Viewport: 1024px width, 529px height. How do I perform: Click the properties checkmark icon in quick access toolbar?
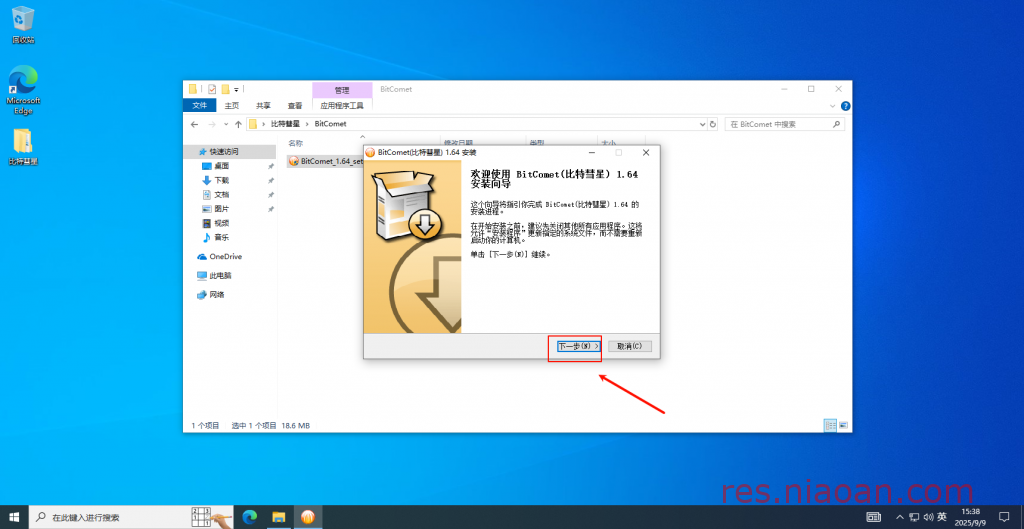(212, 89)
